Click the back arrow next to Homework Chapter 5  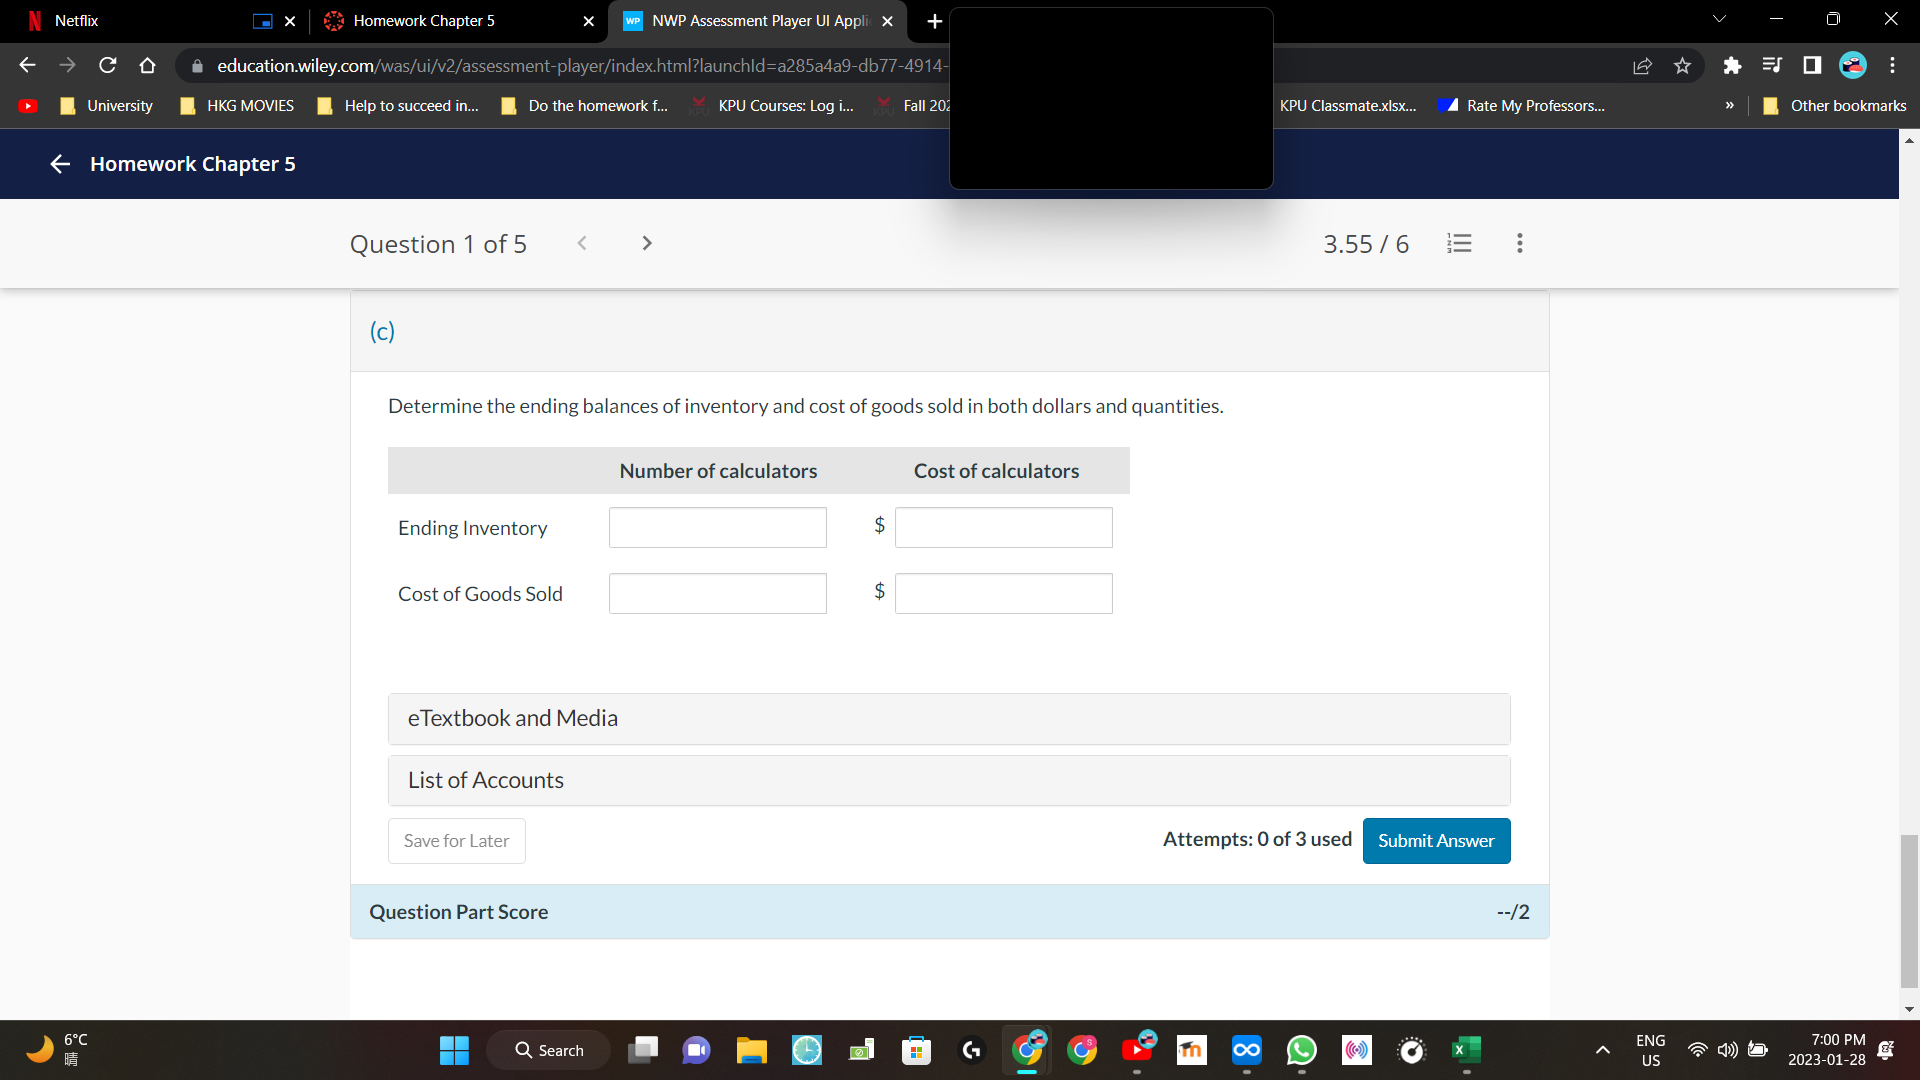coord(59,164)
